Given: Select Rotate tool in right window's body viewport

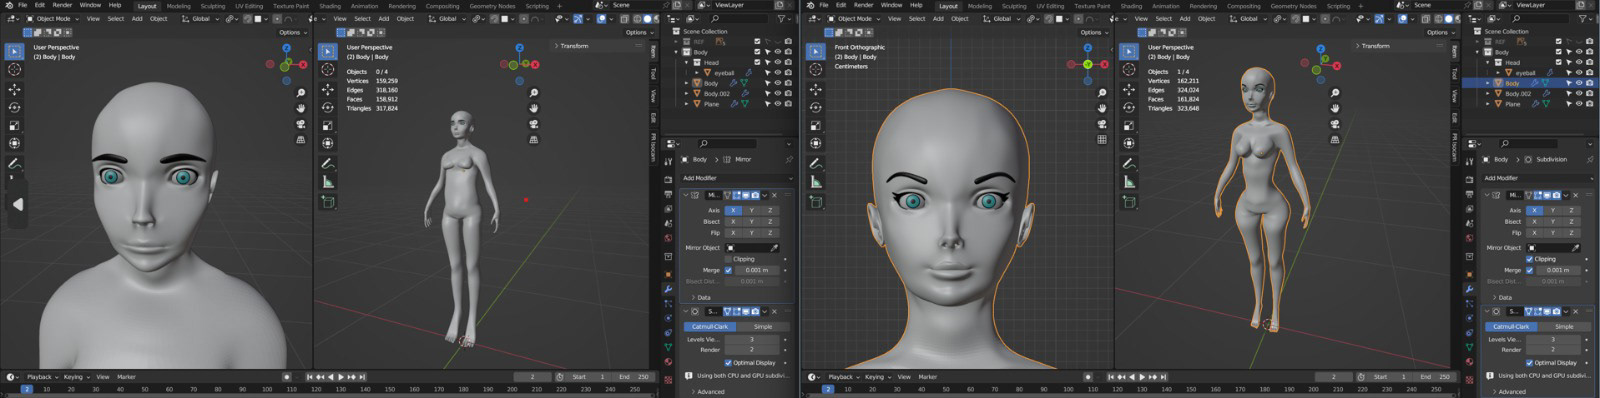Looking at the screenshot, I should click(x=1129, y=107).
